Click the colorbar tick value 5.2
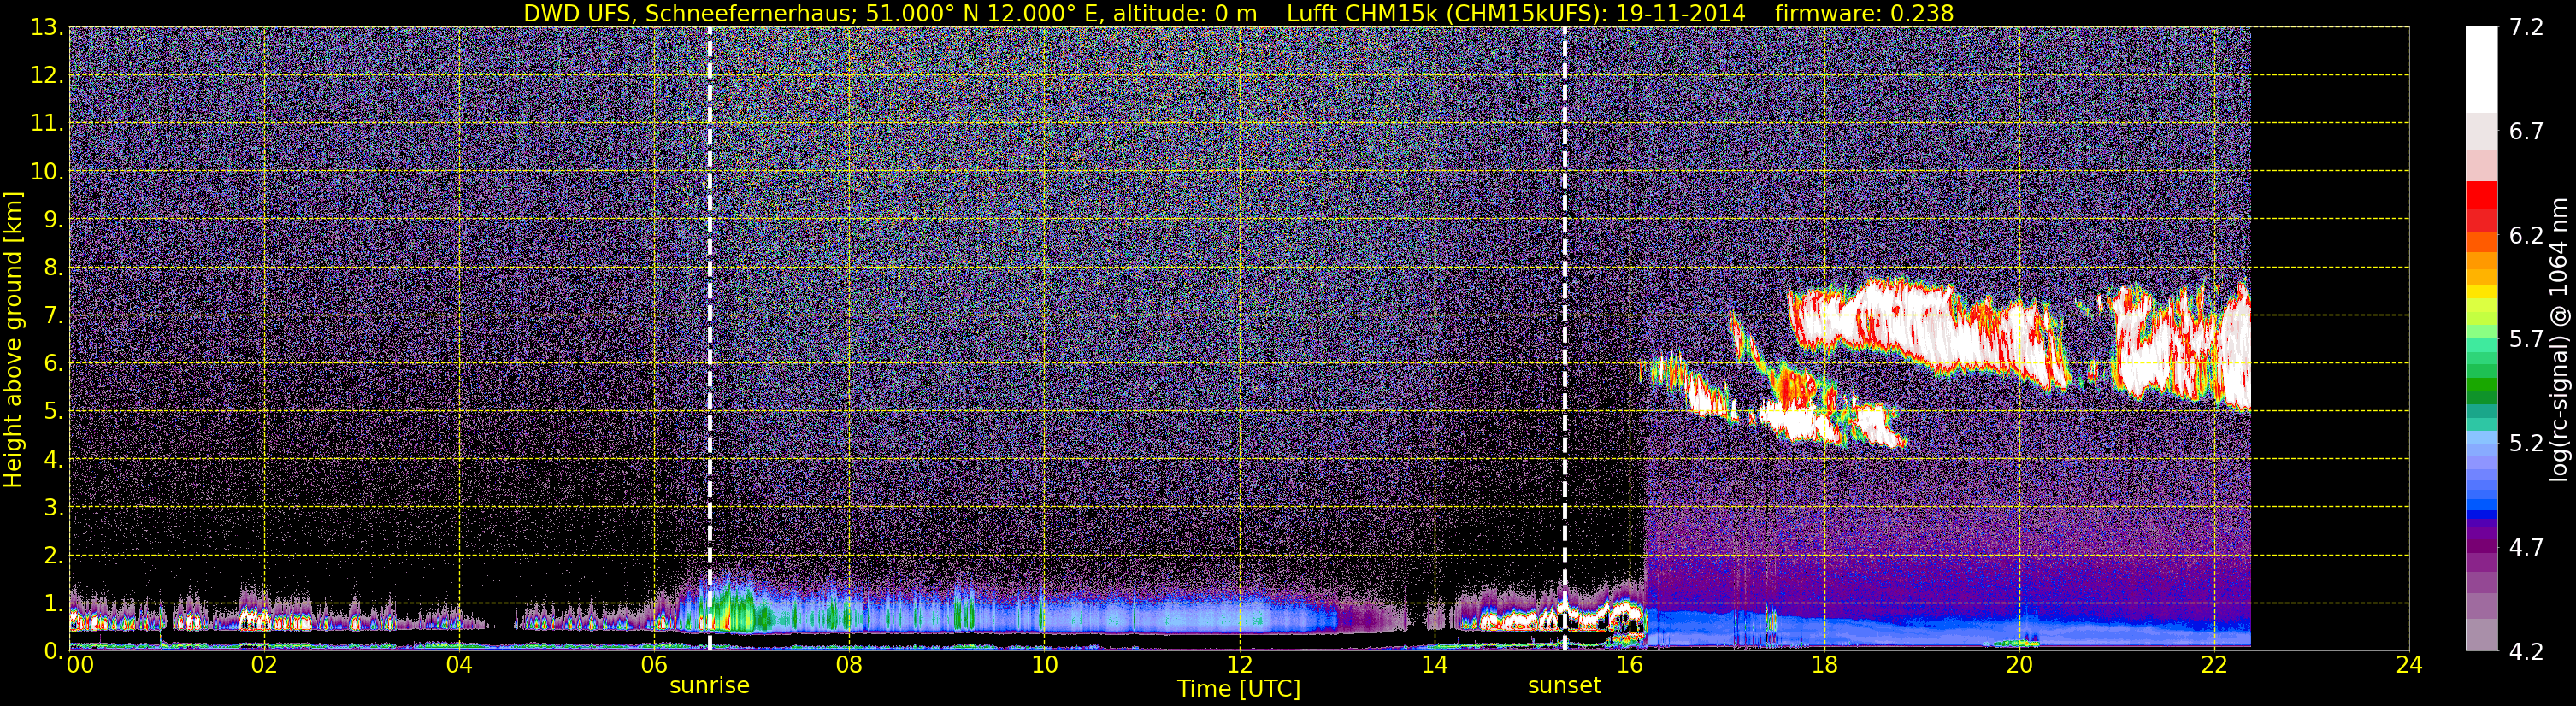The width and height of the screenshot is (2576, 706). pos(2526,444)
